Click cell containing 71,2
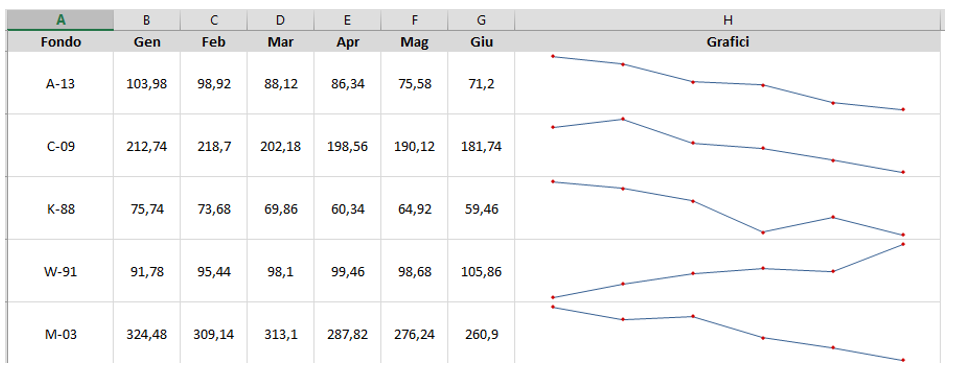The width and height of the screenshot is (954, 377). (481, 84)
